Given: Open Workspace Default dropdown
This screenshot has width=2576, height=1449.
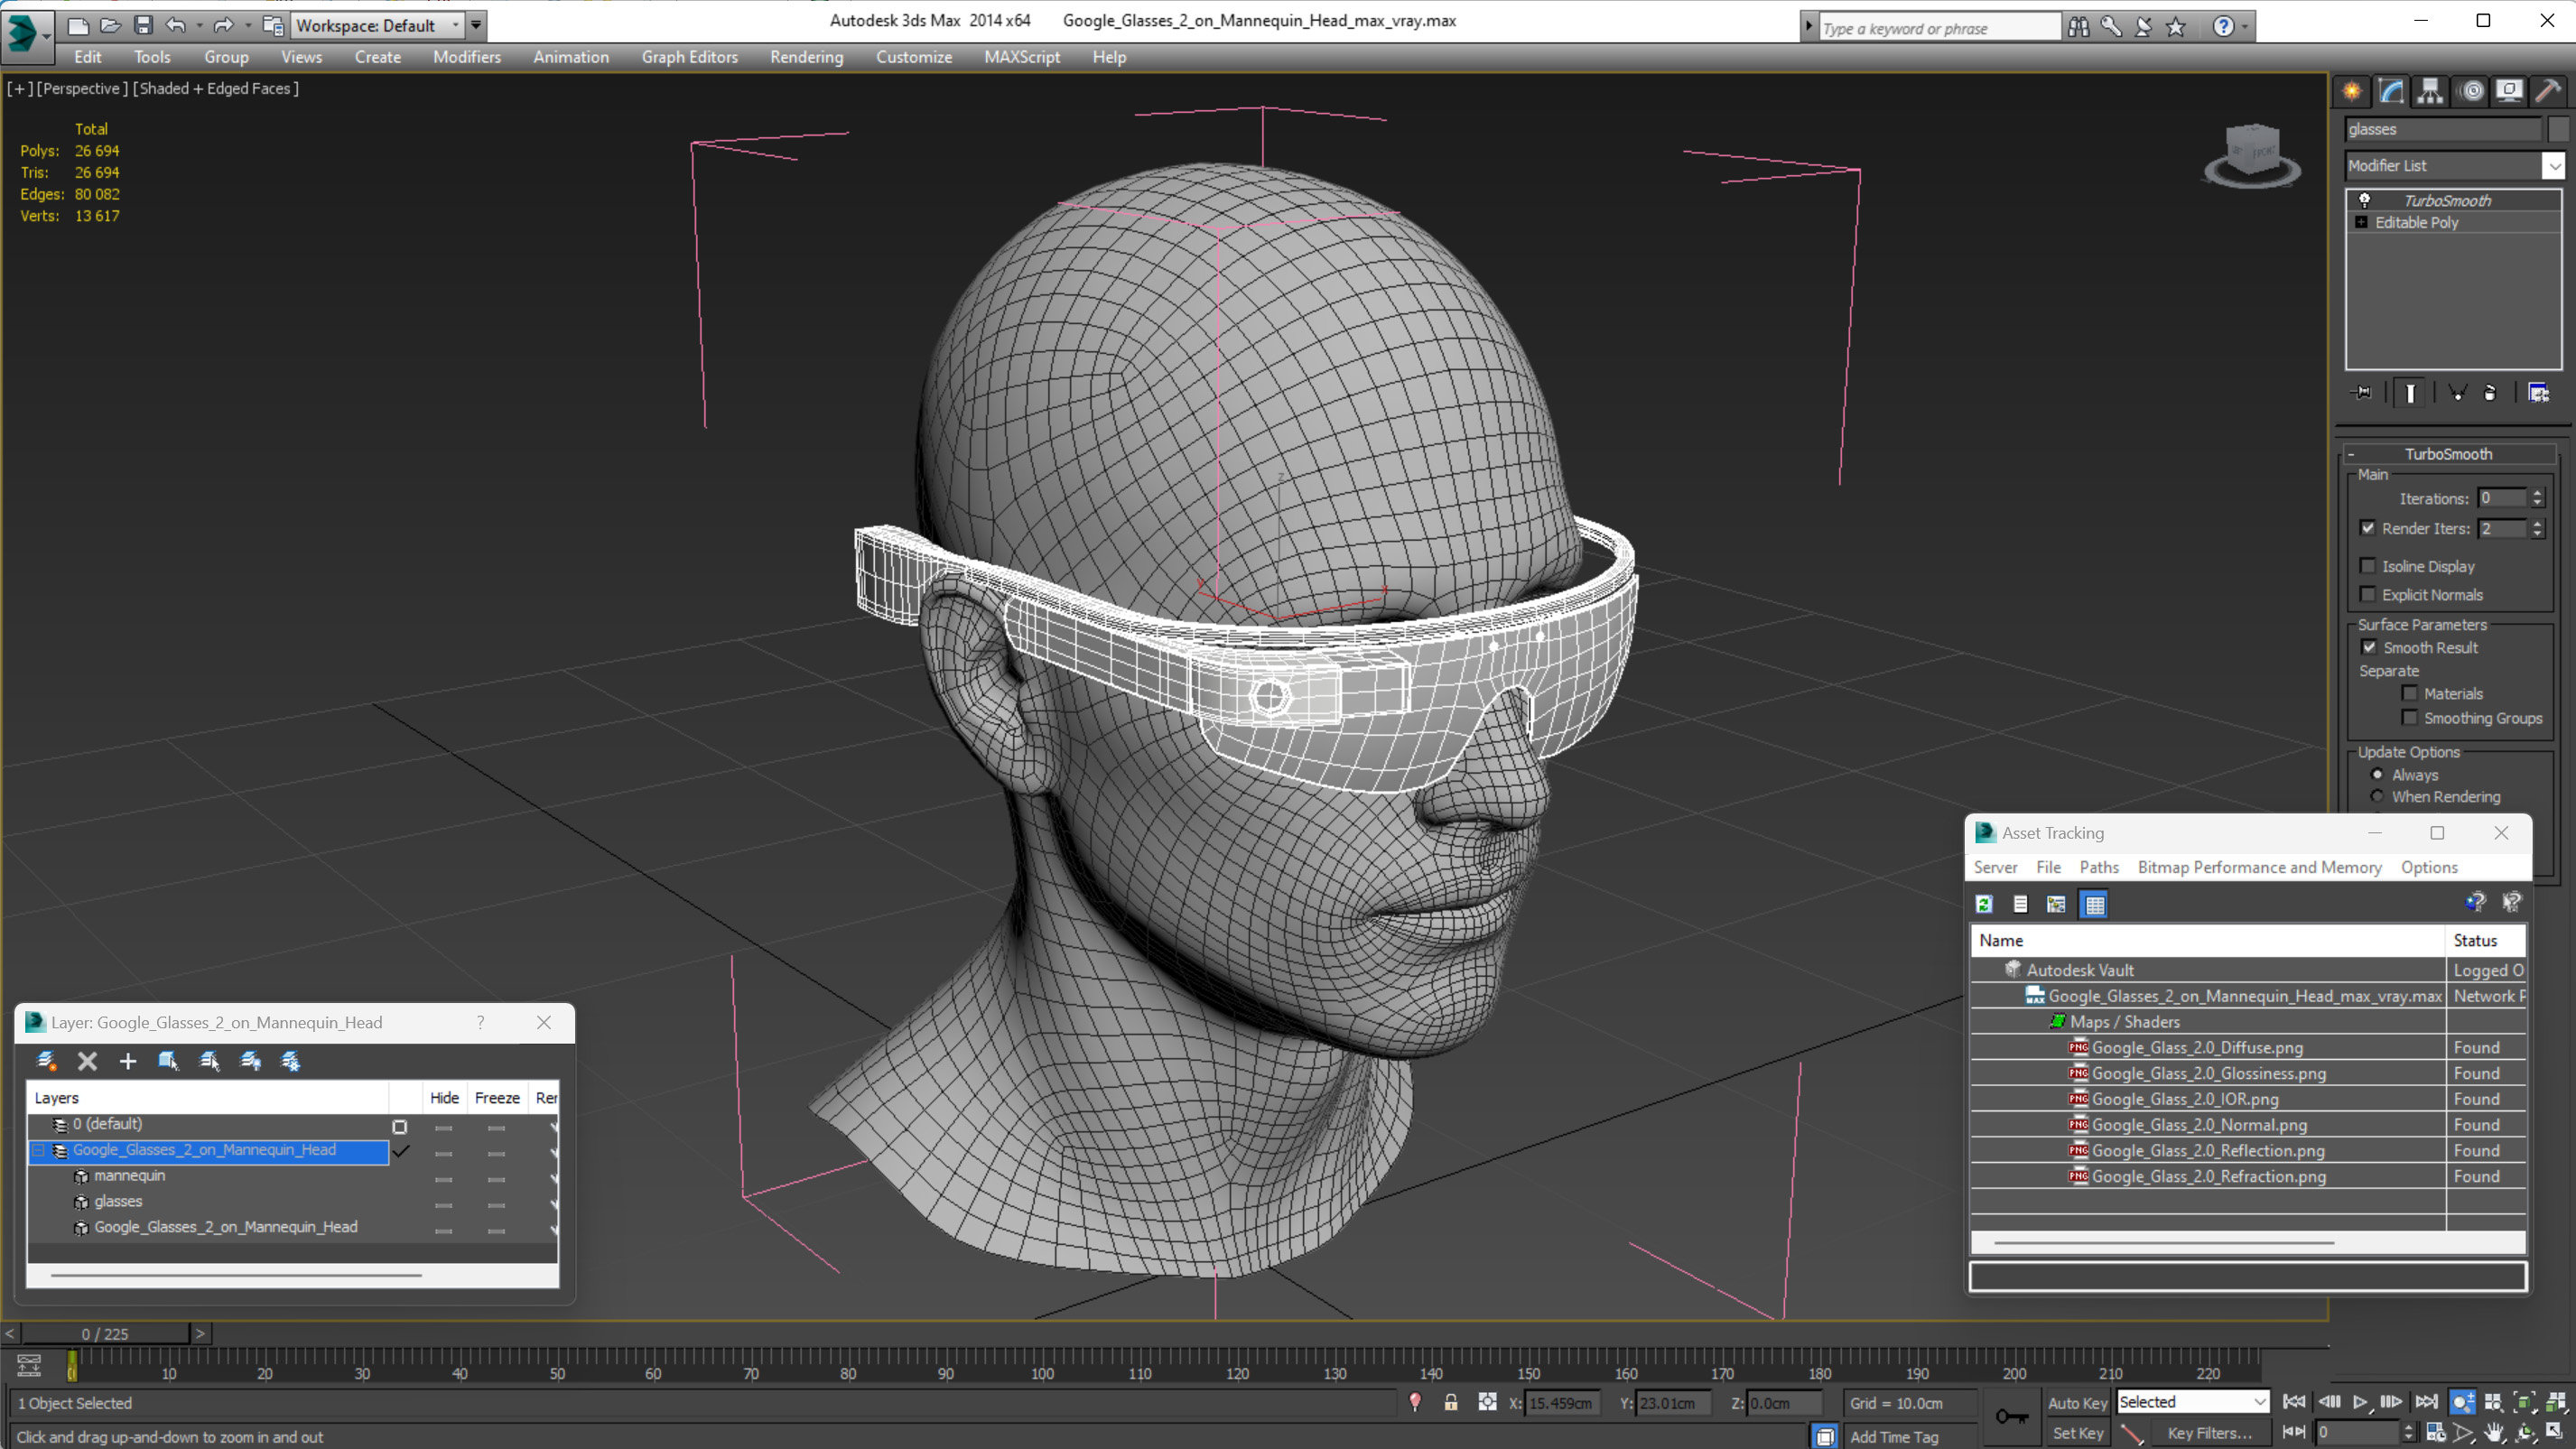Looking at the screenshot, I should (x=378, y=25).
